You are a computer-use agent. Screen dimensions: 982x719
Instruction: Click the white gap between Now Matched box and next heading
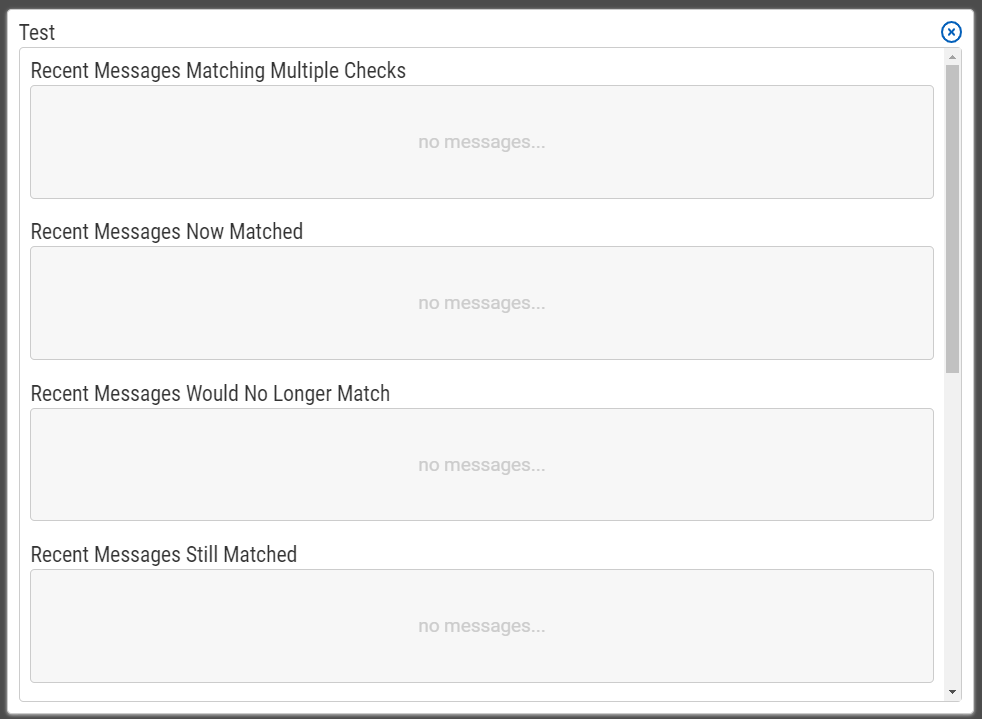click(482, 371)
